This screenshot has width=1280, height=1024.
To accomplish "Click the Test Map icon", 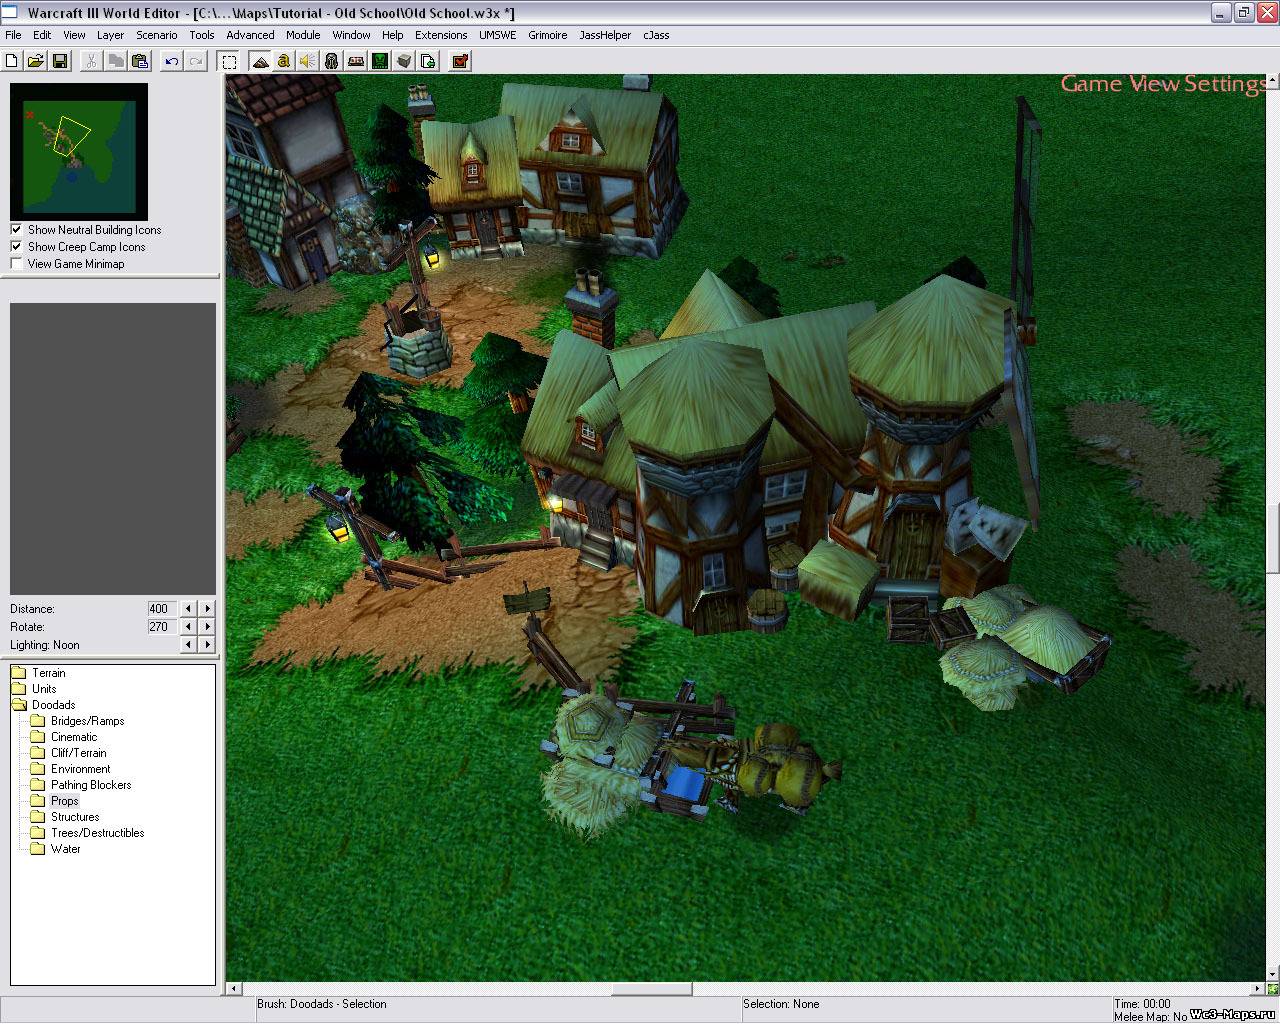I will pyautogui.click(x=460, y=61).
